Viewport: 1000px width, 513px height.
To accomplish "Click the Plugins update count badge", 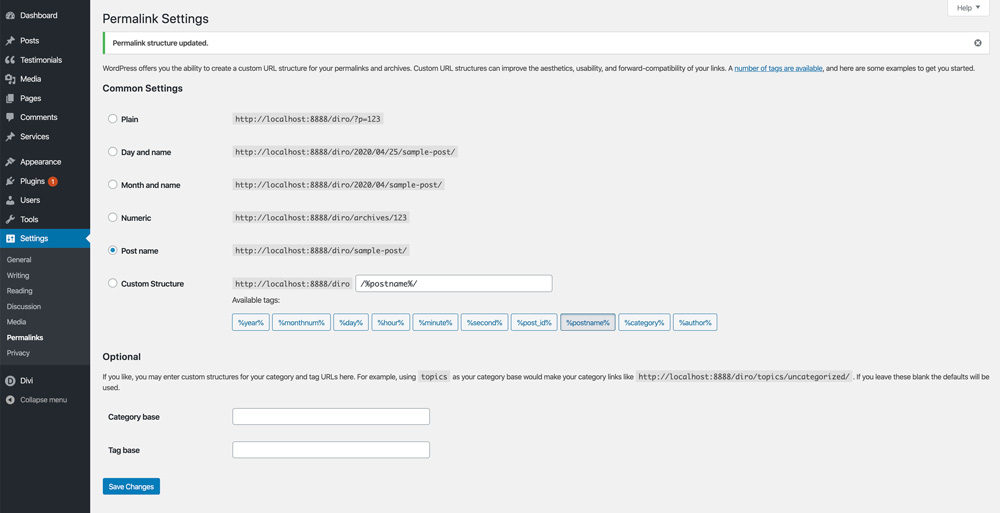I will click(53, 181).
